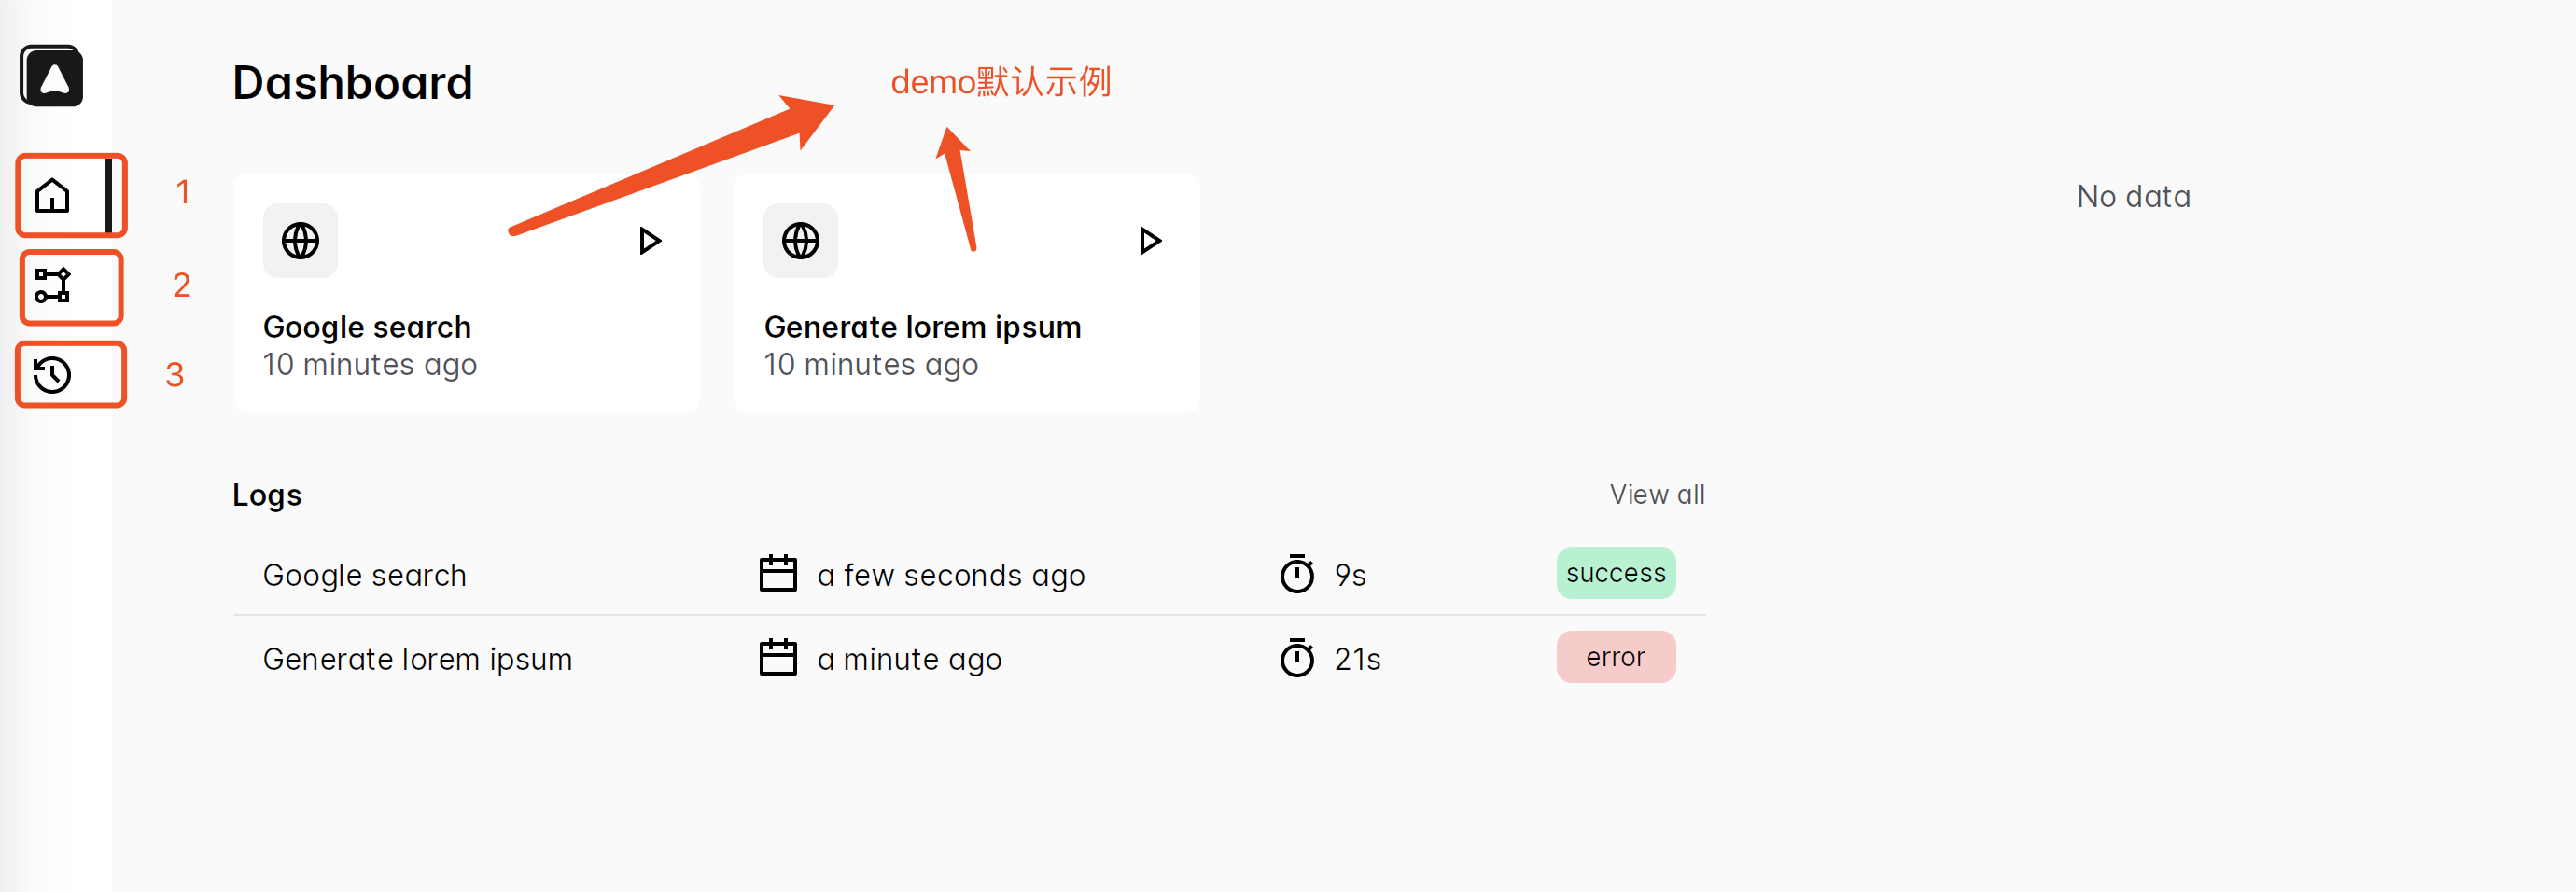Screen dimensions: 2576x892
Task: Open the Workflows sidebar icon
Action: (x=52, y=285)
